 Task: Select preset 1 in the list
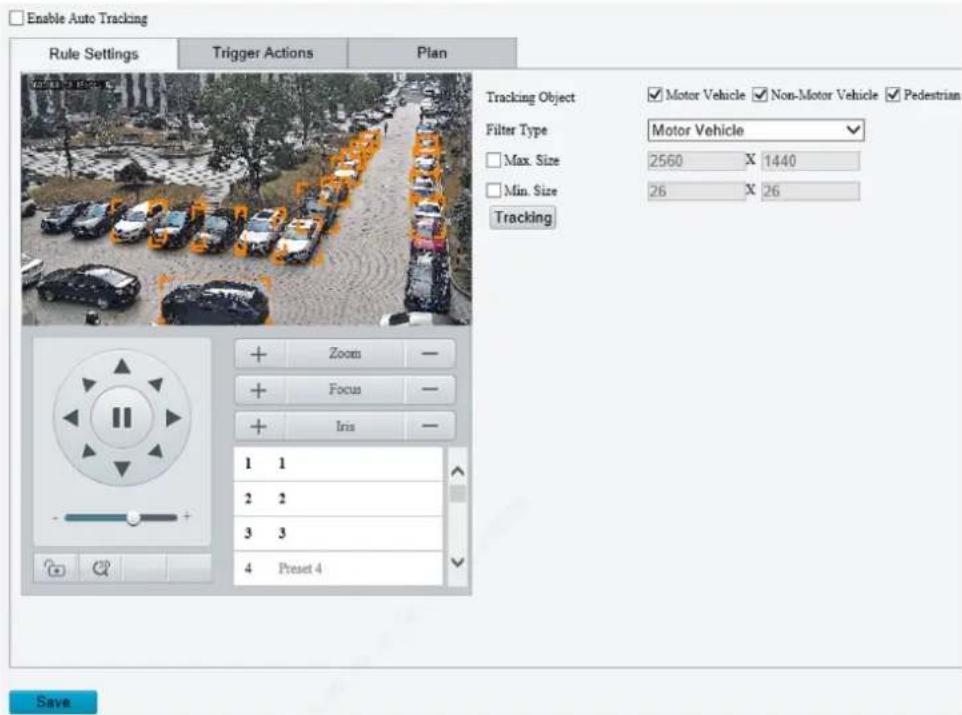[338, 463]
